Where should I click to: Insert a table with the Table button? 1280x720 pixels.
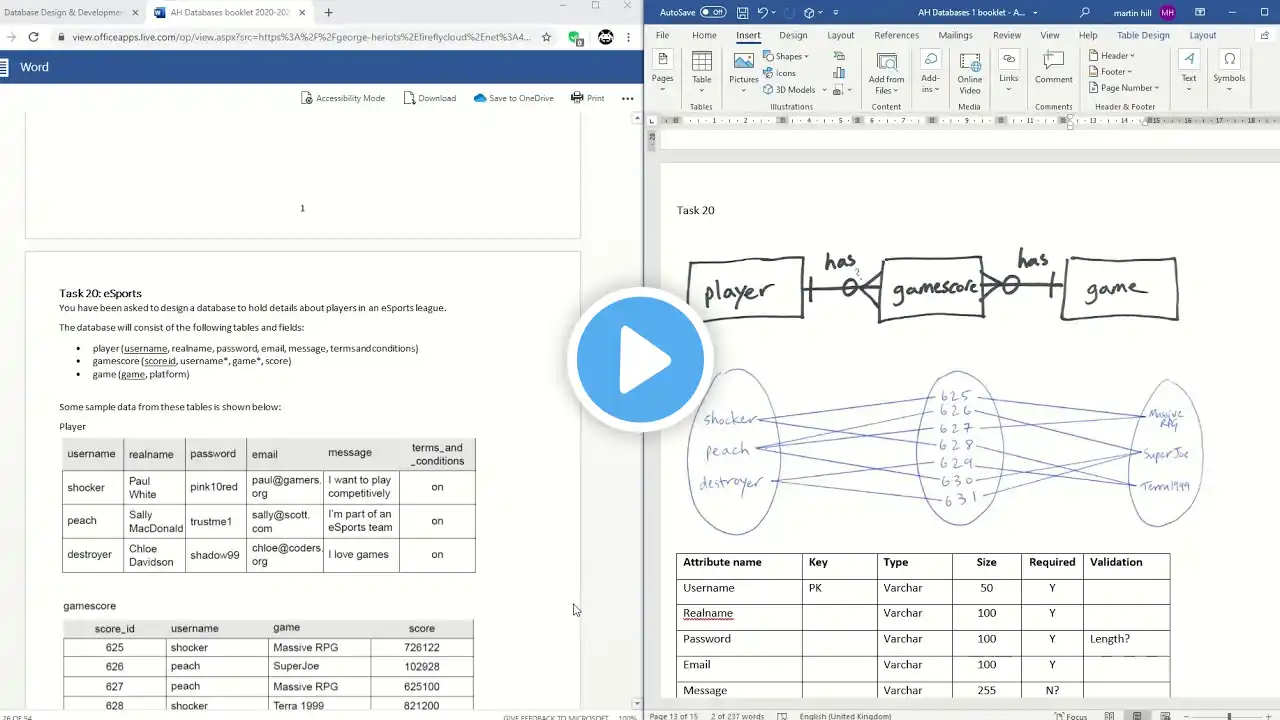coord(702,70)
